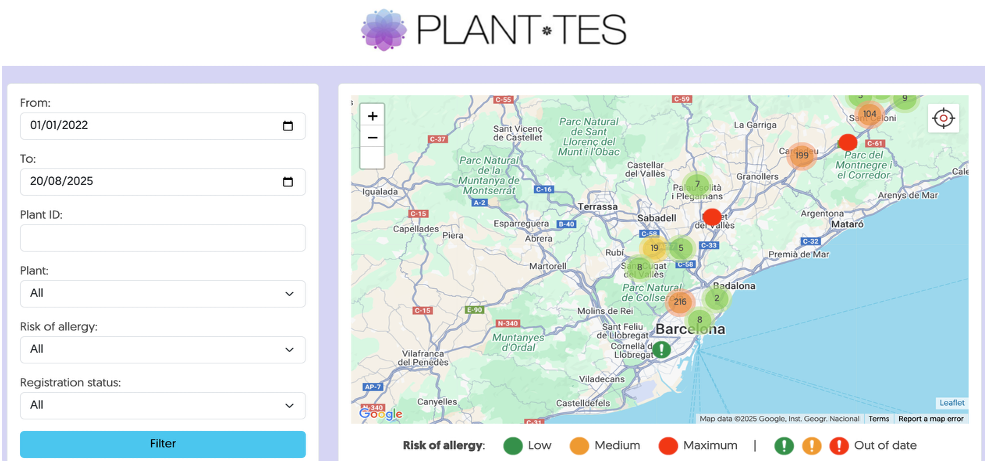
Task: Click green out-of-date exclamation map marker
Action: tap(662, 349)
